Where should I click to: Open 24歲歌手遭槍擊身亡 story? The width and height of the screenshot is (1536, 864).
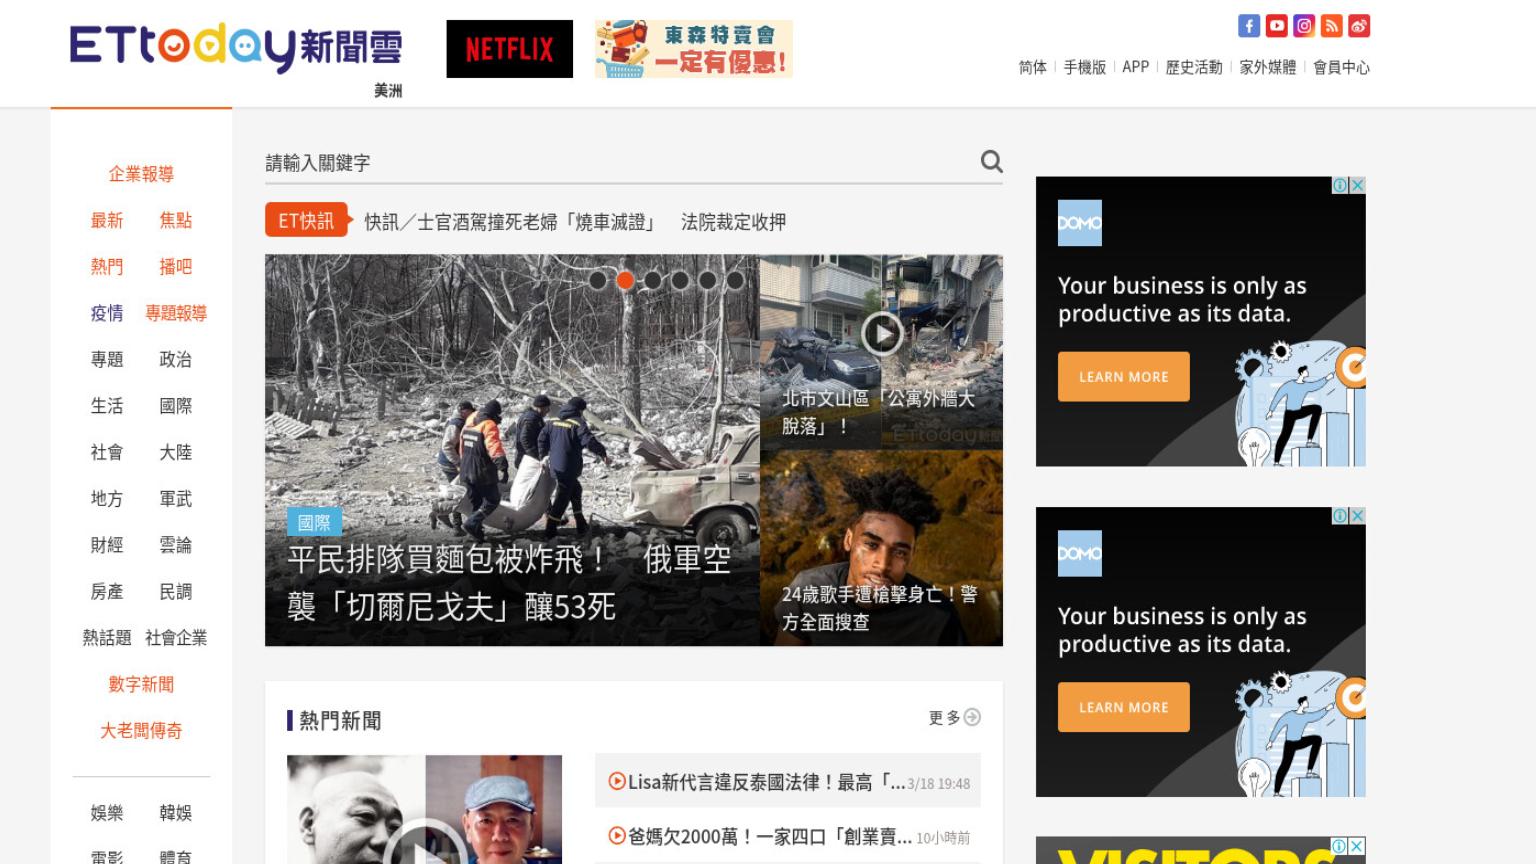(880, 608)
